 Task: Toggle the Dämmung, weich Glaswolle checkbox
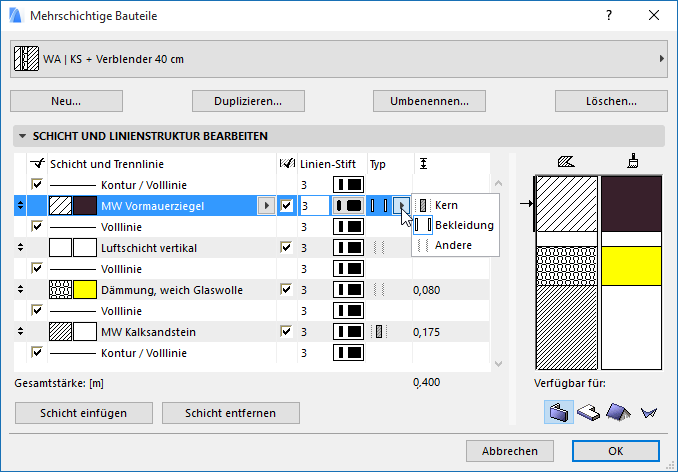tap(287, 289)
